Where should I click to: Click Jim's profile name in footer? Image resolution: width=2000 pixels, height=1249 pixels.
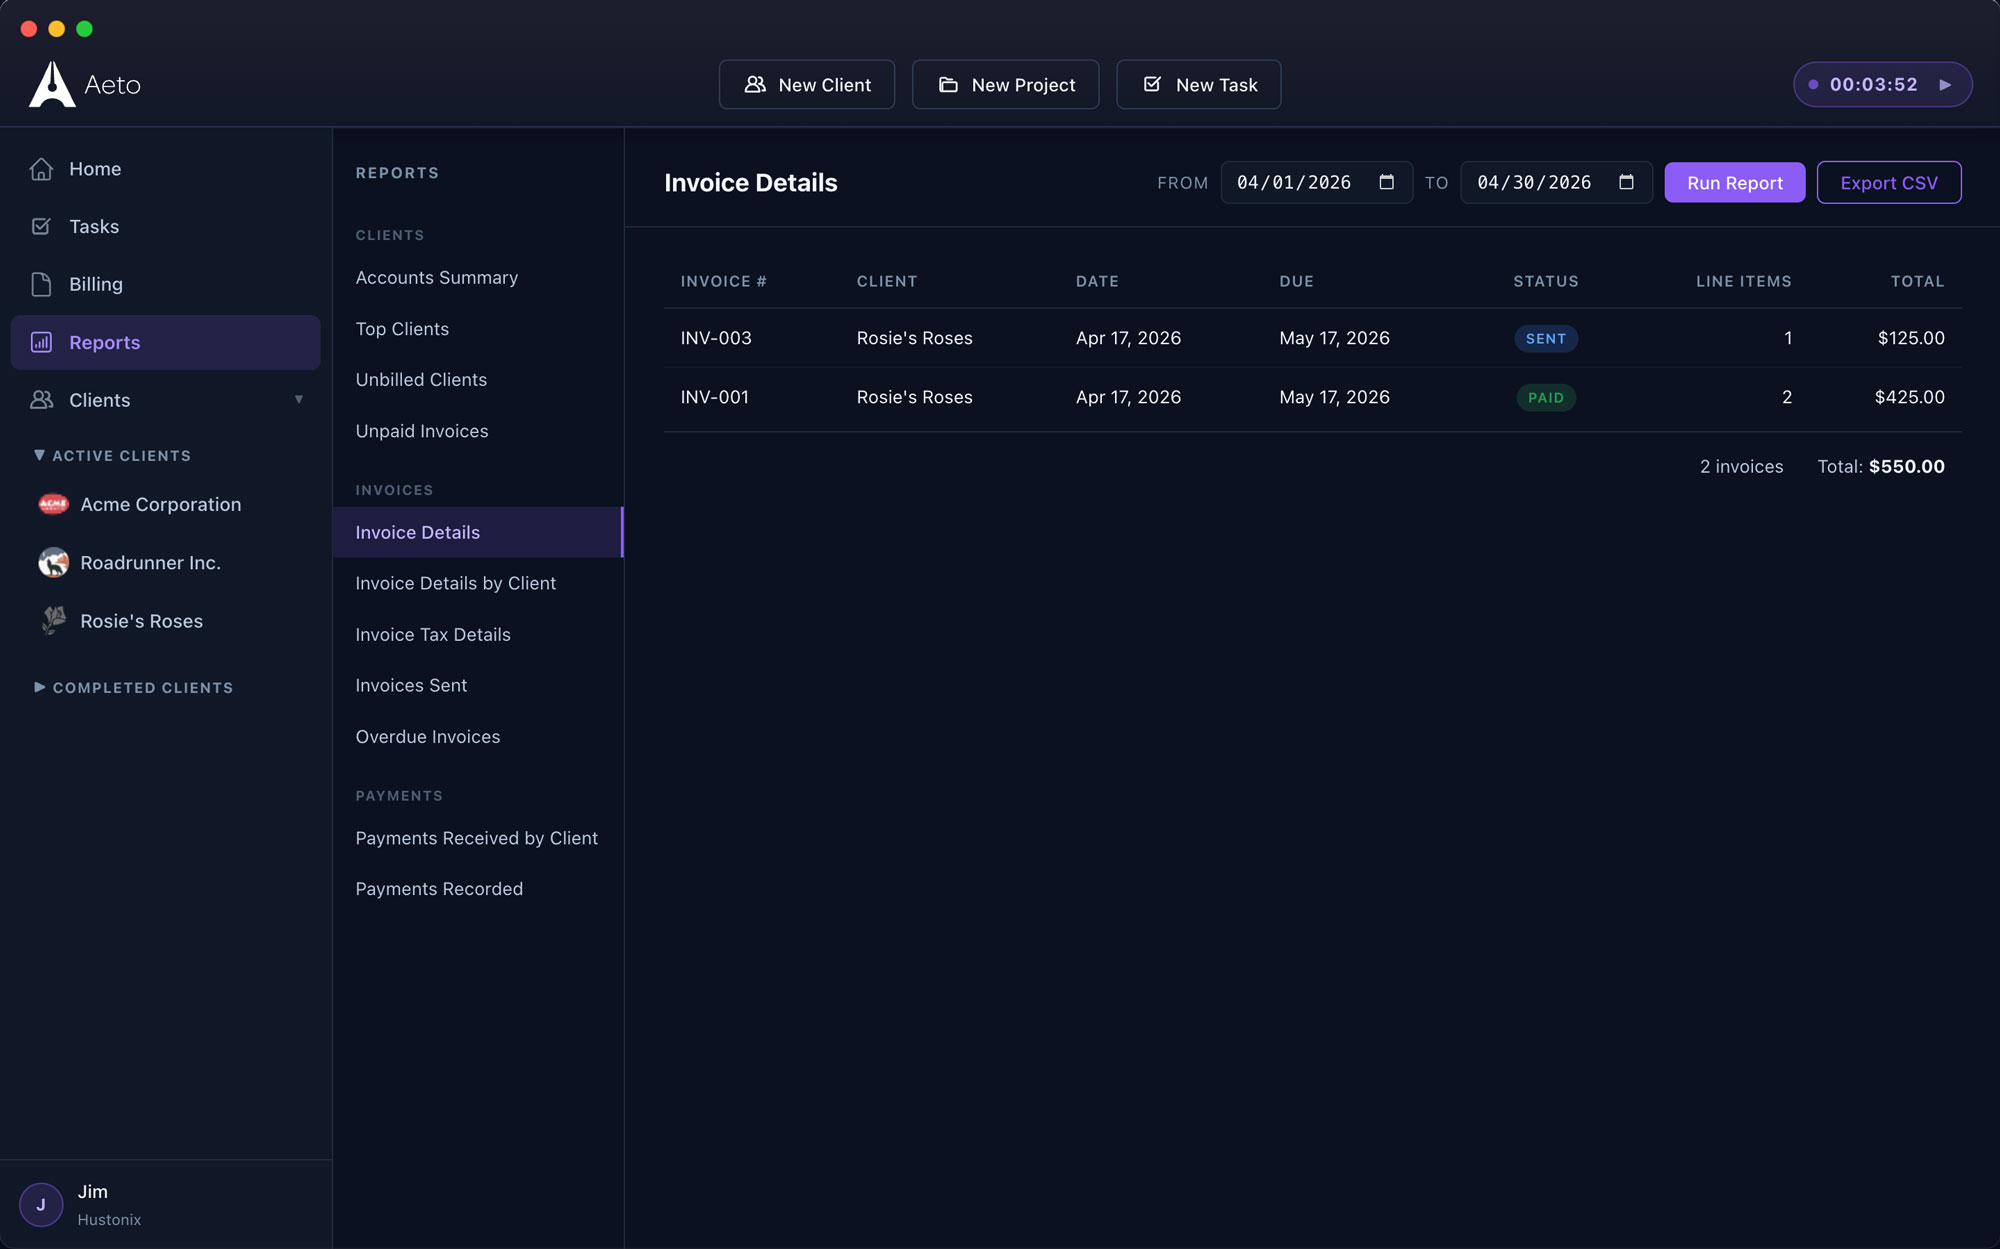(x=92, y=1191)
